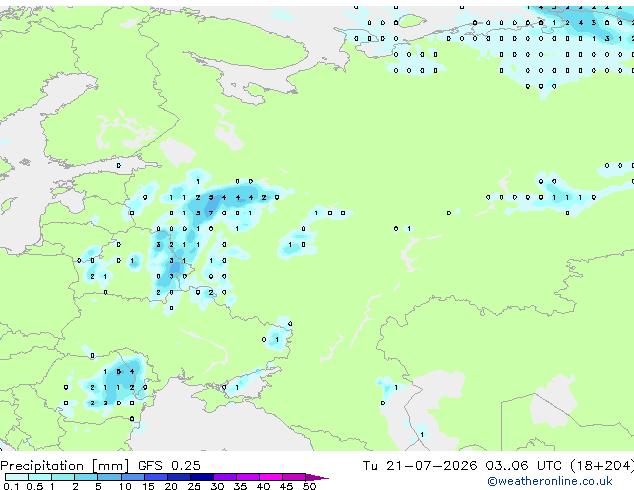Click the 'Precipitation [mm]' title text
This screenshot has height=490, width=634.
(65, 466)
